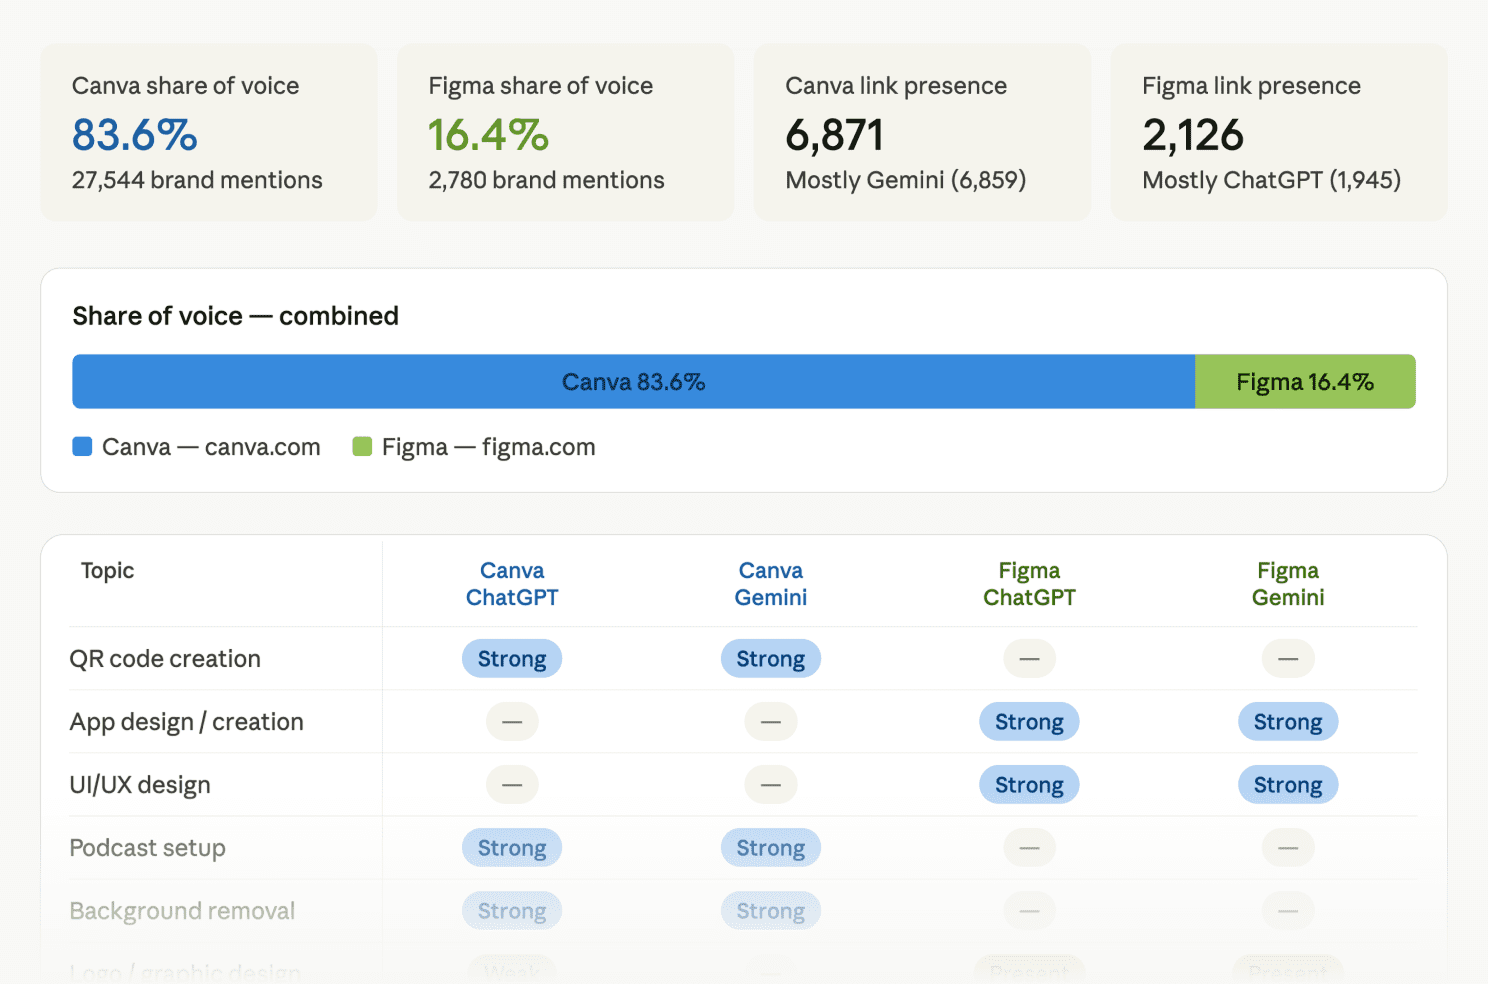The width and height of the screenshot is (1488, 984).
Task: Click the "Figma Gemini" column header
Action: (1288, 584)
